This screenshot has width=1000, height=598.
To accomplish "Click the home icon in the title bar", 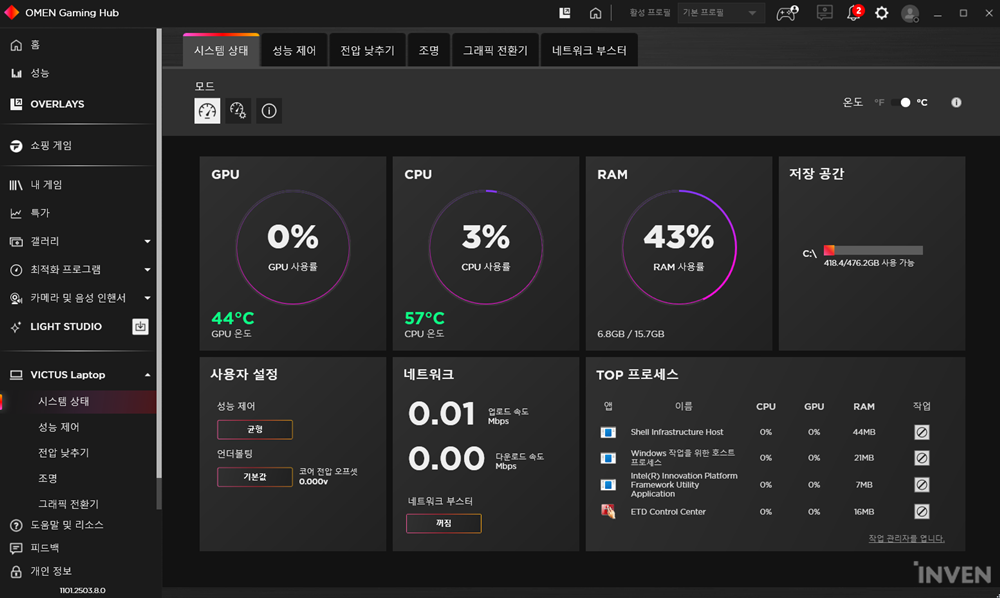I will click(x=595, y=13).
